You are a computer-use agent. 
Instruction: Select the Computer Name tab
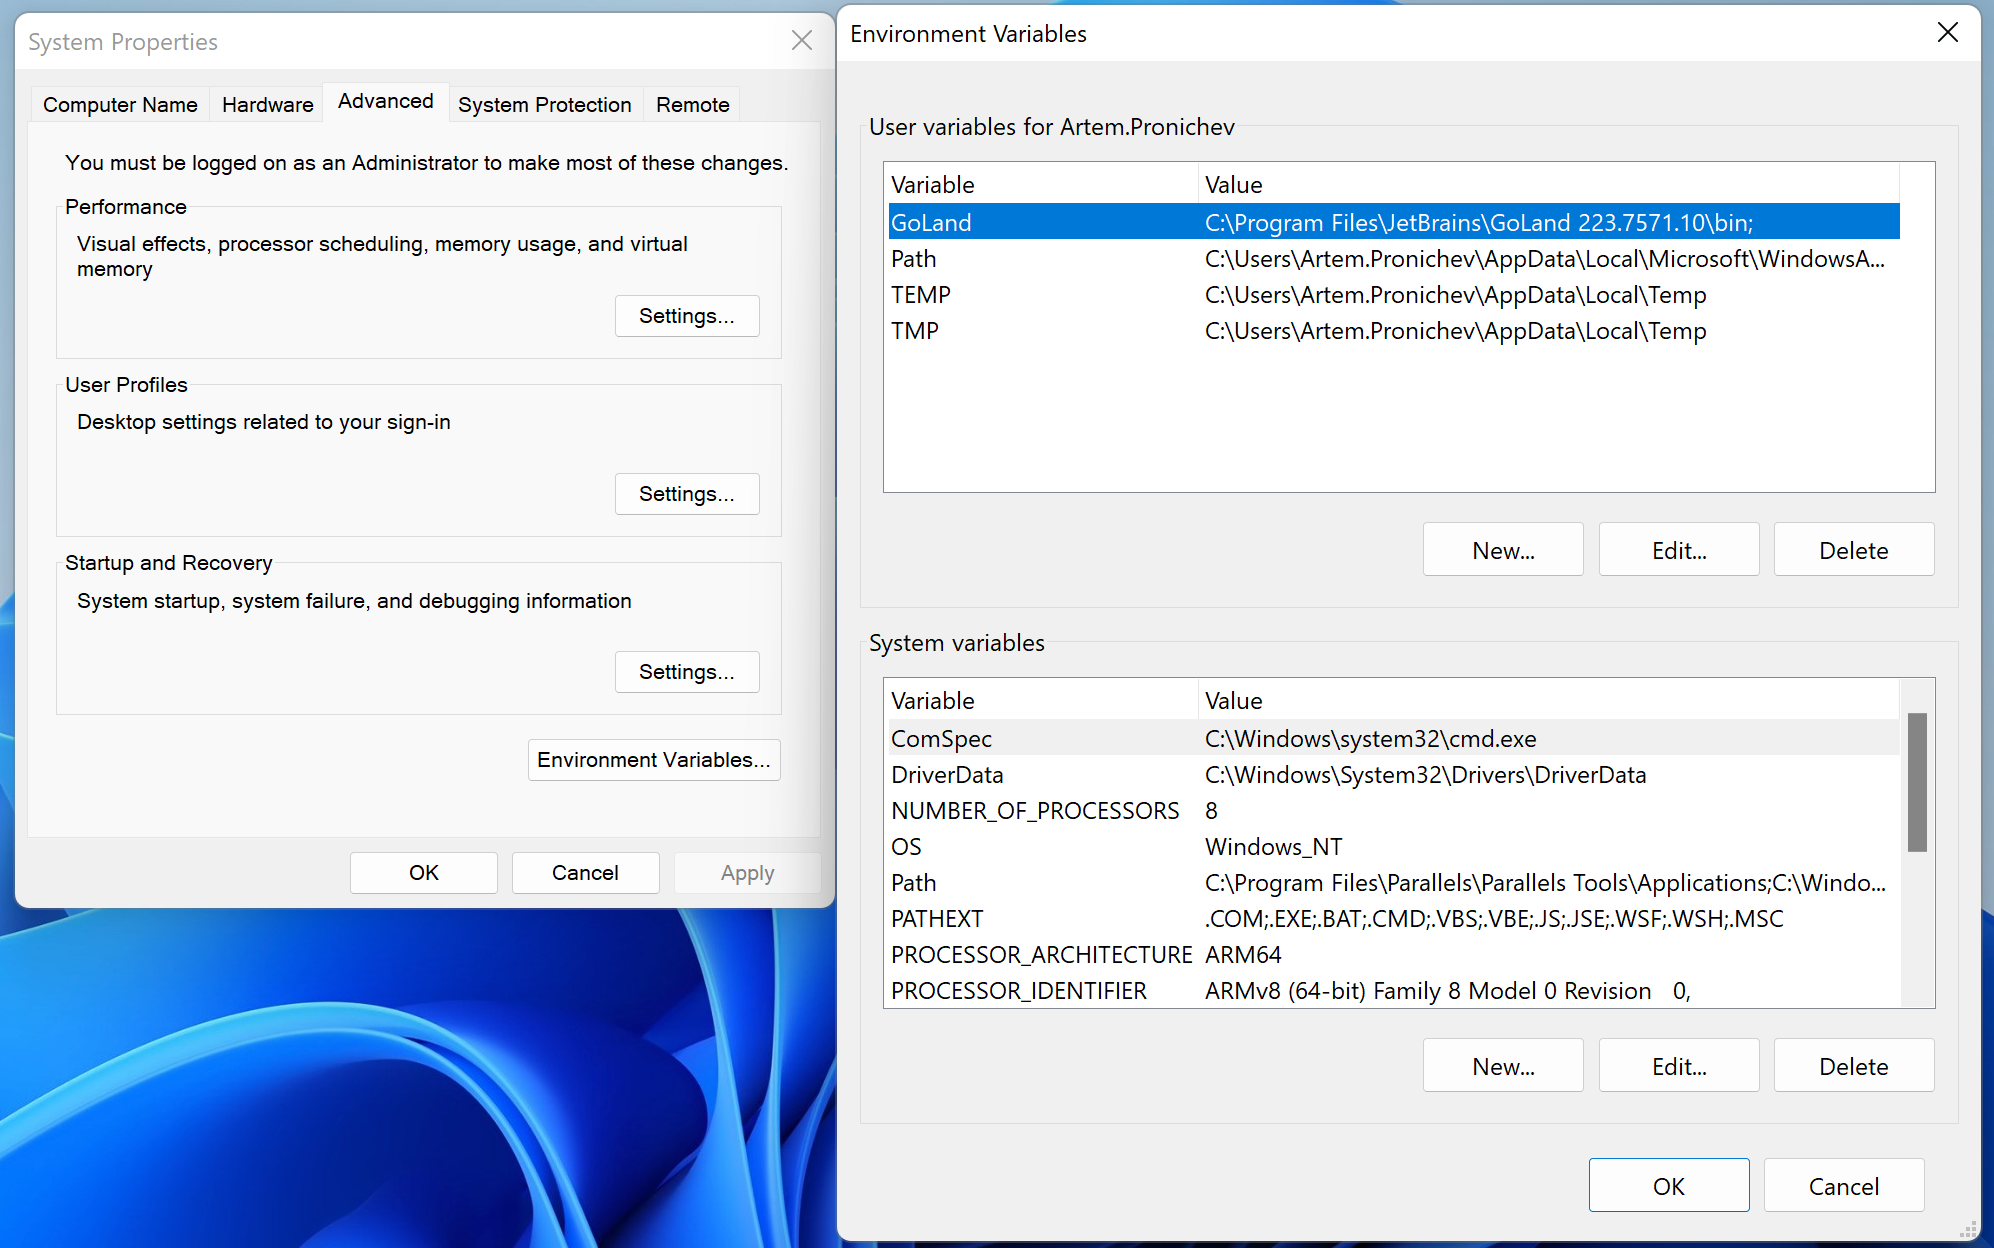pyautogui.click(x=119, y=104)
